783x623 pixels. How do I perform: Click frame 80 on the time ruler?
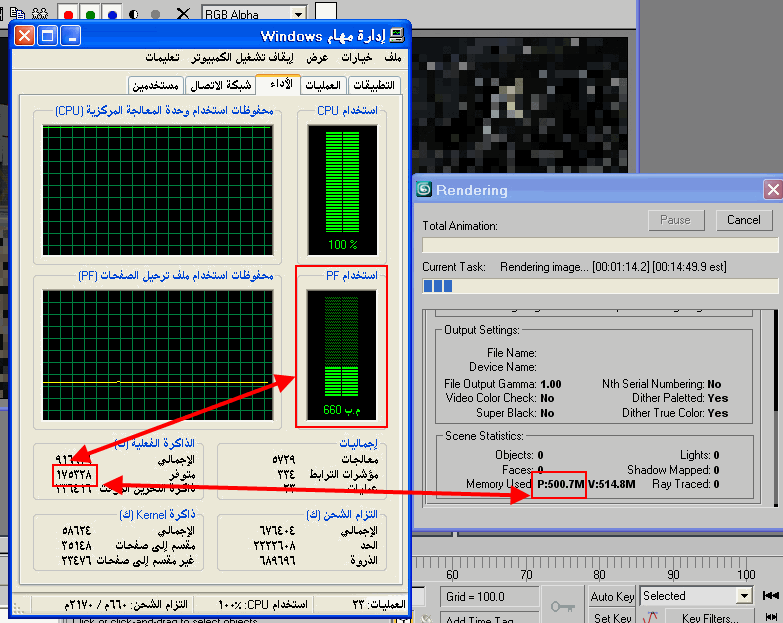599,575
